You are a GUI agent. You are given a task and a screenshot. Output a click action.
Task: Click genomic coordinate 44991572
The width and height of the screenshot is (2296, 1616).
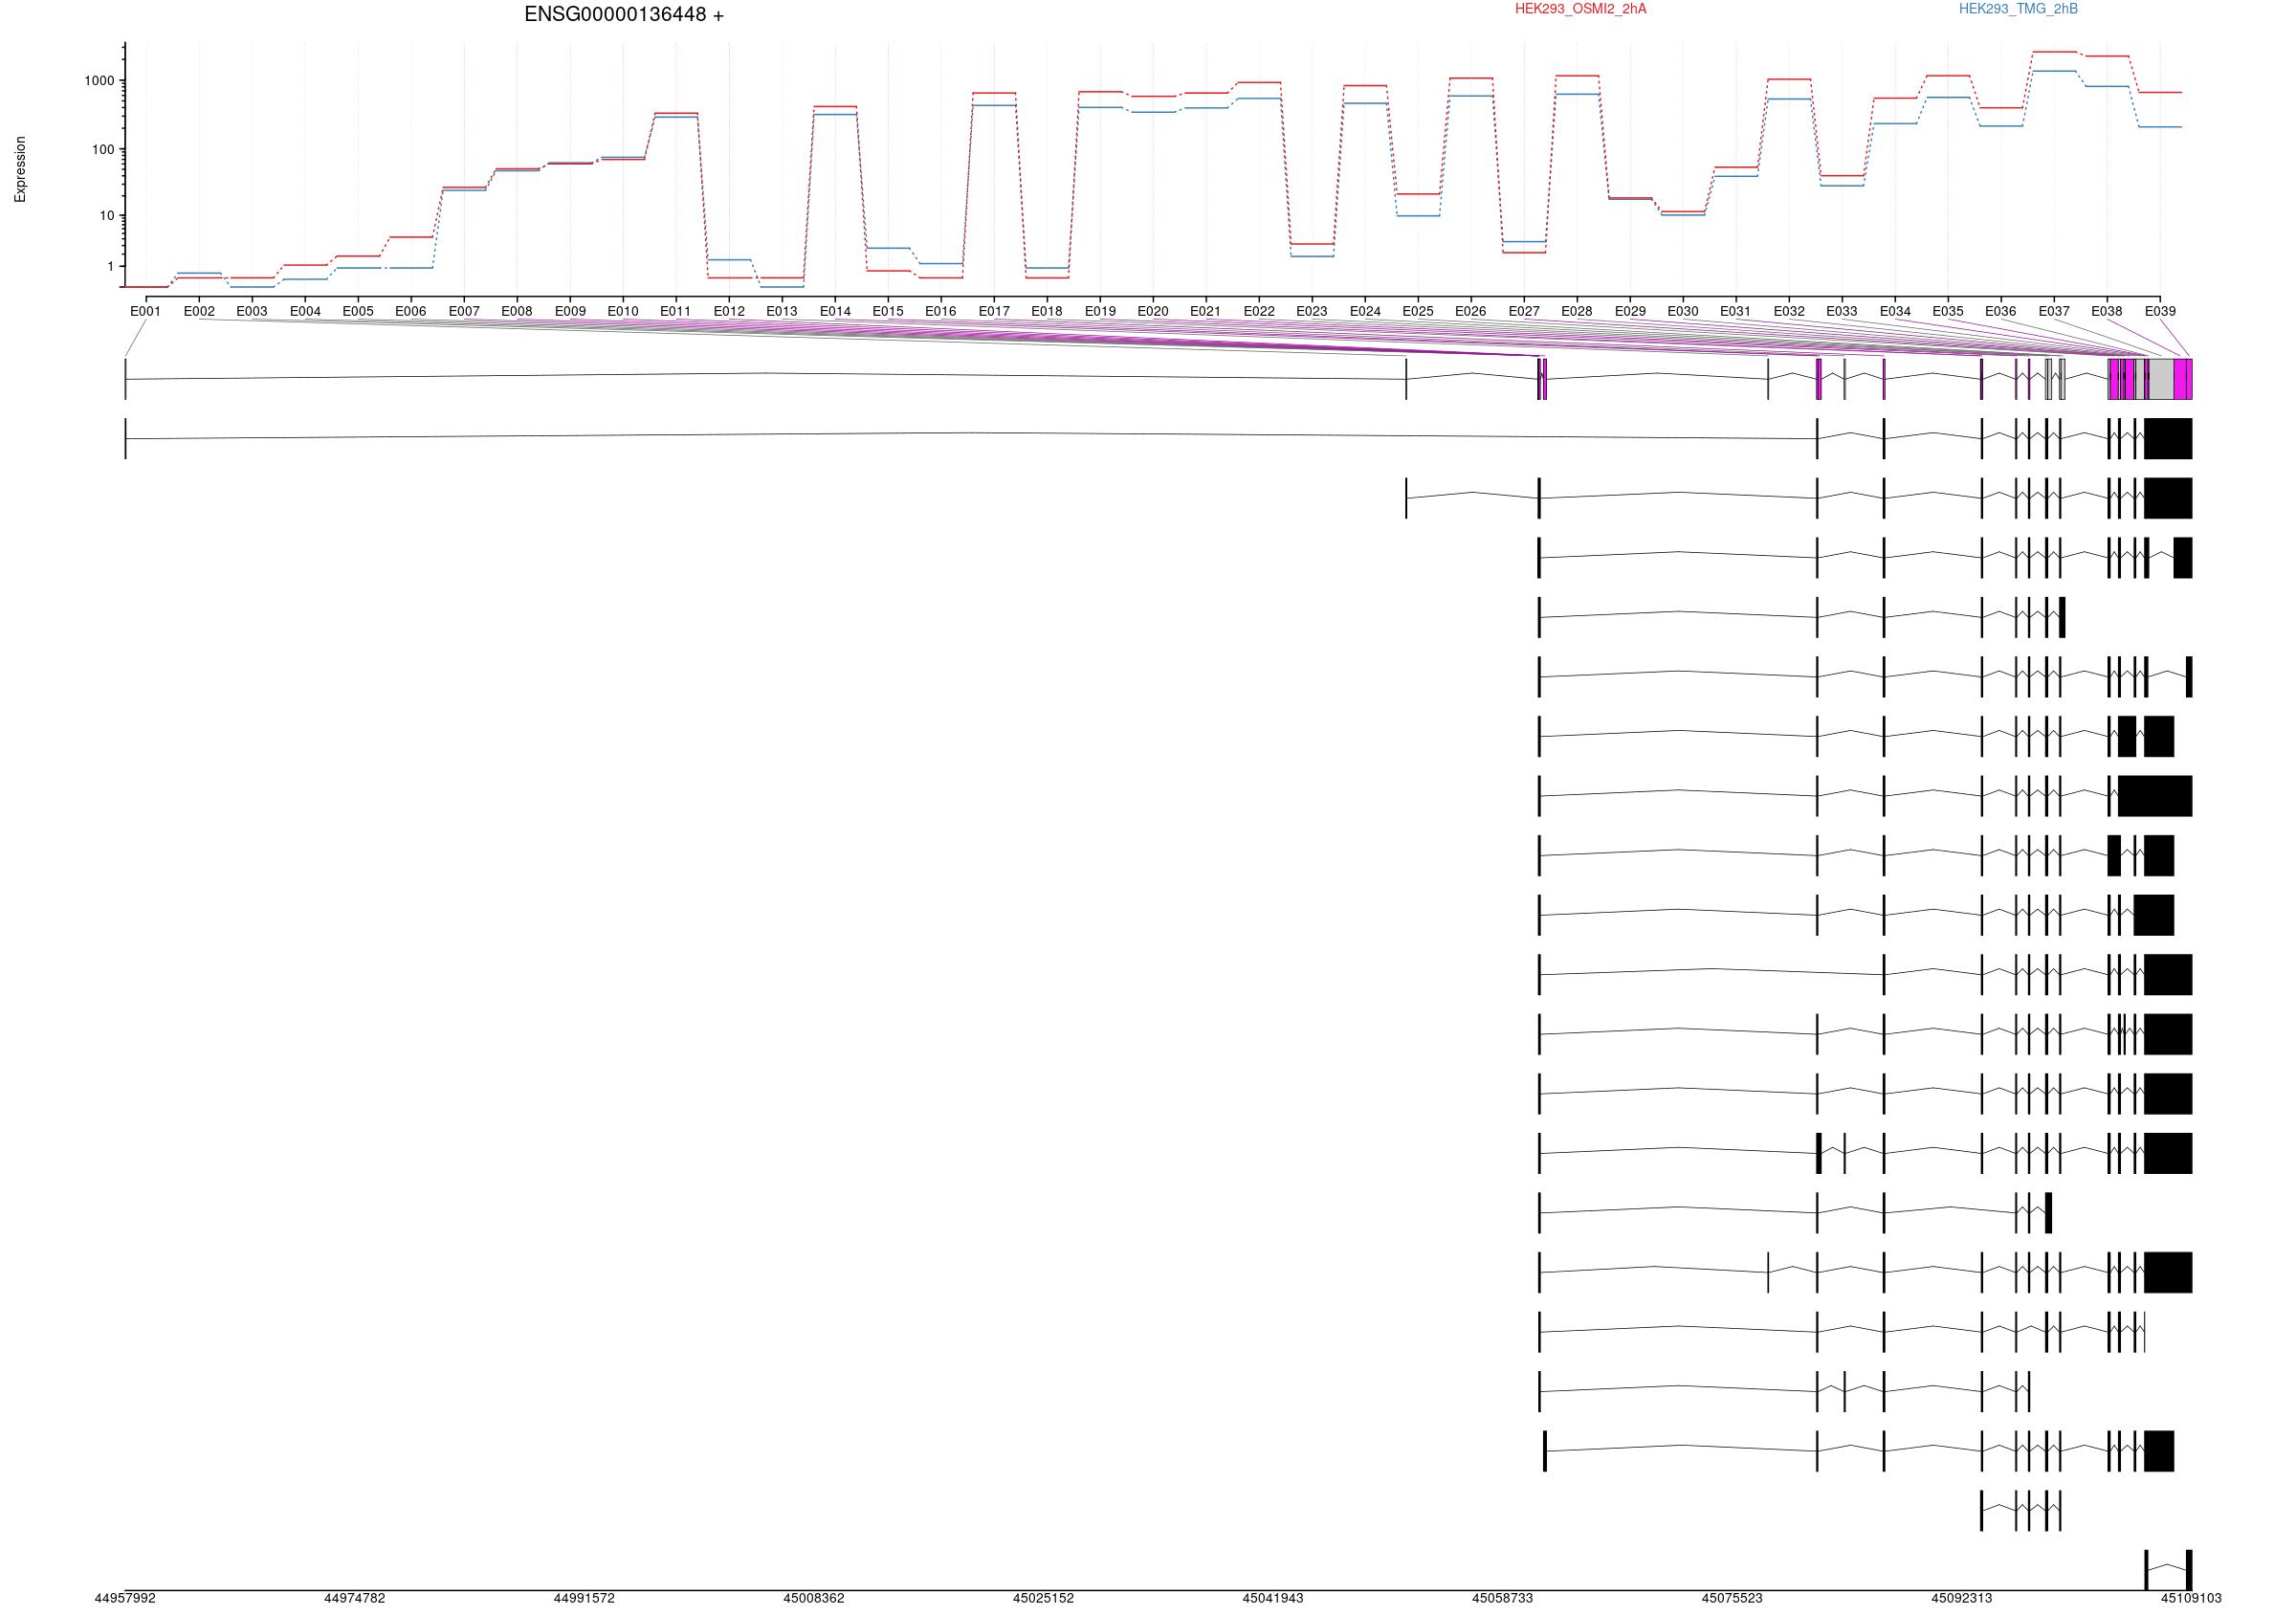coord(584,1598)
